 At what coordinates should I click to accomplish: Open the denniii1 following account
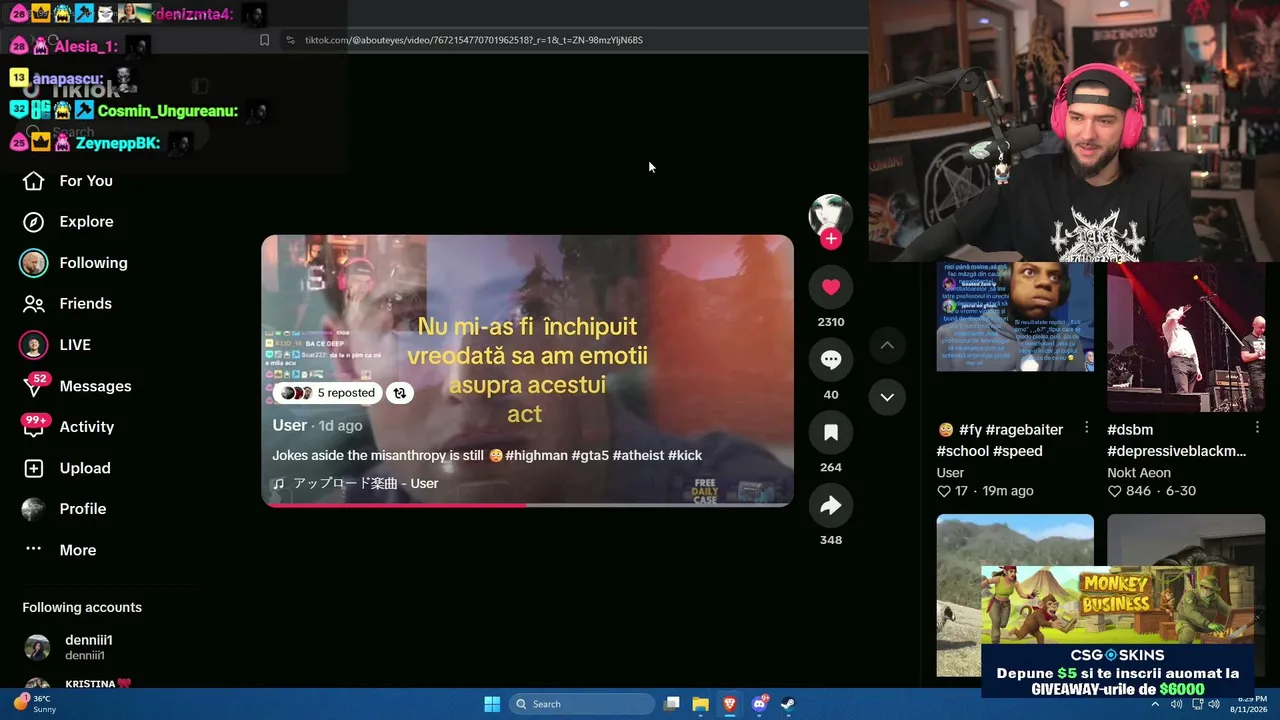coord(68,647)
